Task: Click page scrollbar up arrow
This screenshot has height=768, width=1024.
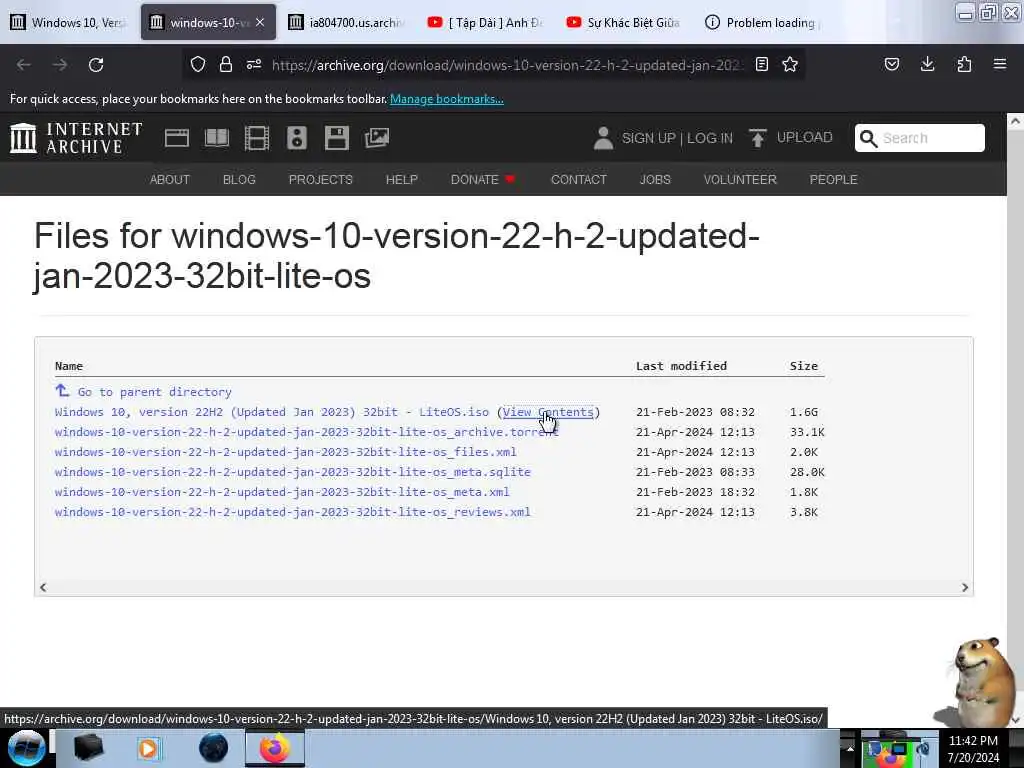Action: coord(1015,121)
